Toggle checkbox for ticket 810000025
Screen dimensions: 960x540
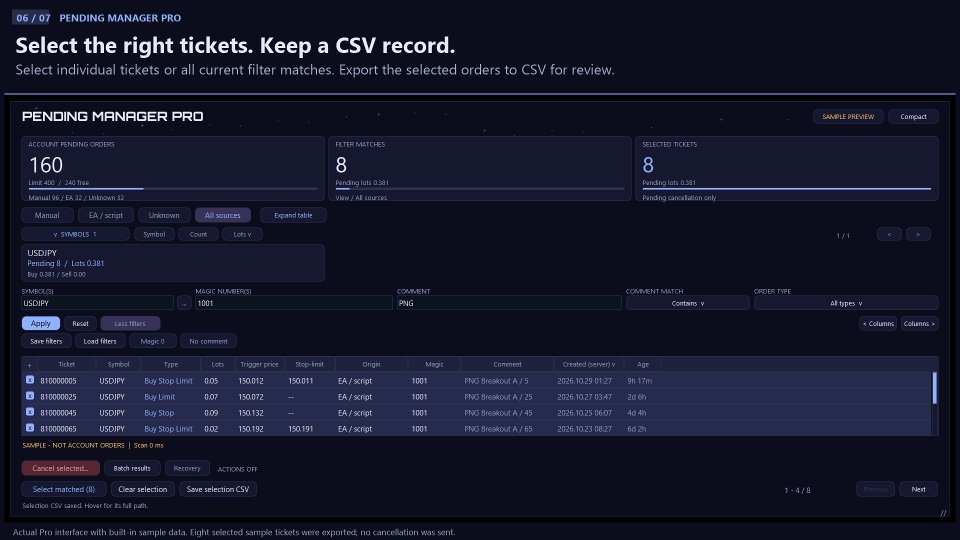(x=29, y=396)
